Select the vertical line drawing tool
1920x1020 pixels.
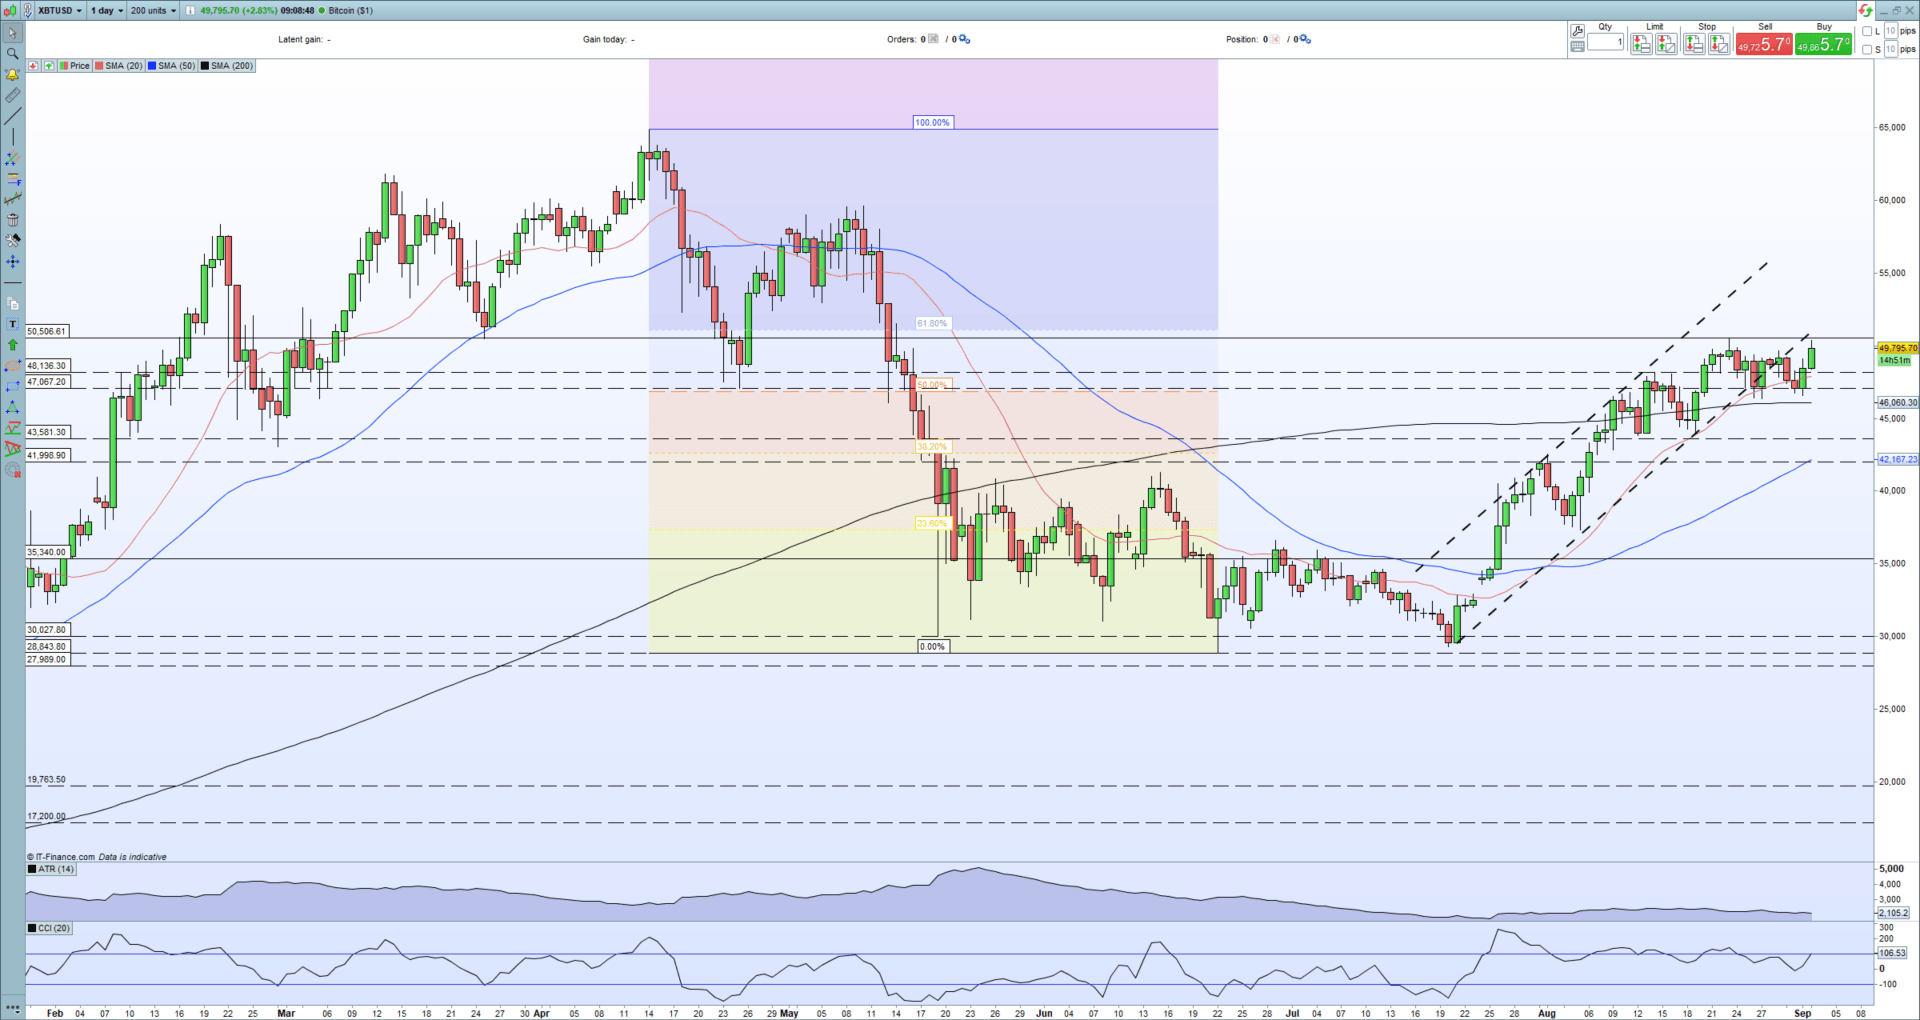12,137
